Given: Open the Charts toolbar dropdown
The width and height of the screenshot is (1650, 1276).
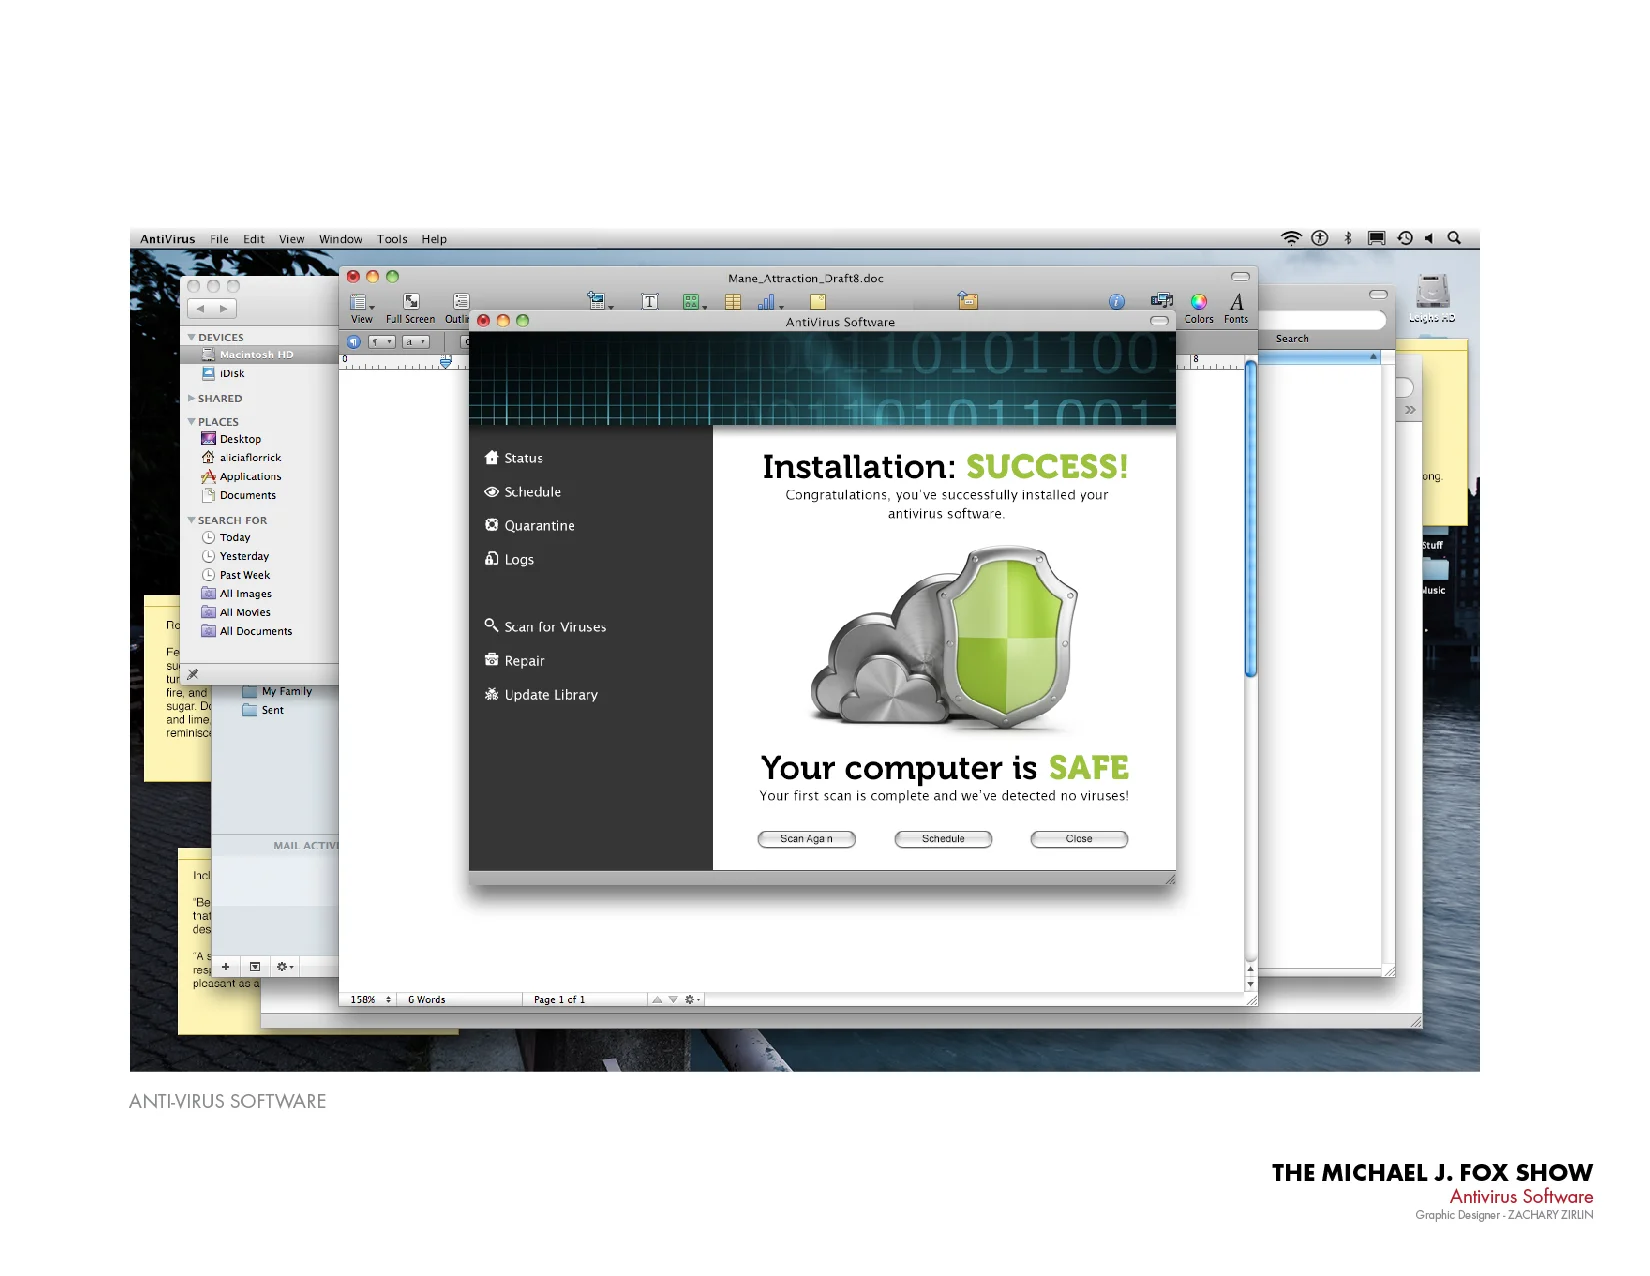Looking at the screenshot, I should click(770, 302).
